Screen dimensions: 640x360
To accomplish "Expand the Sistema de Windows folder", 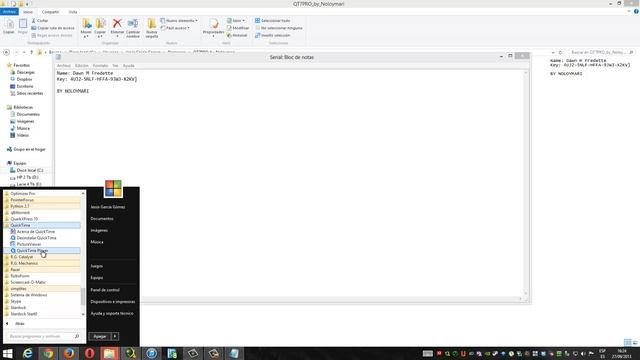I will coord(29,295).
